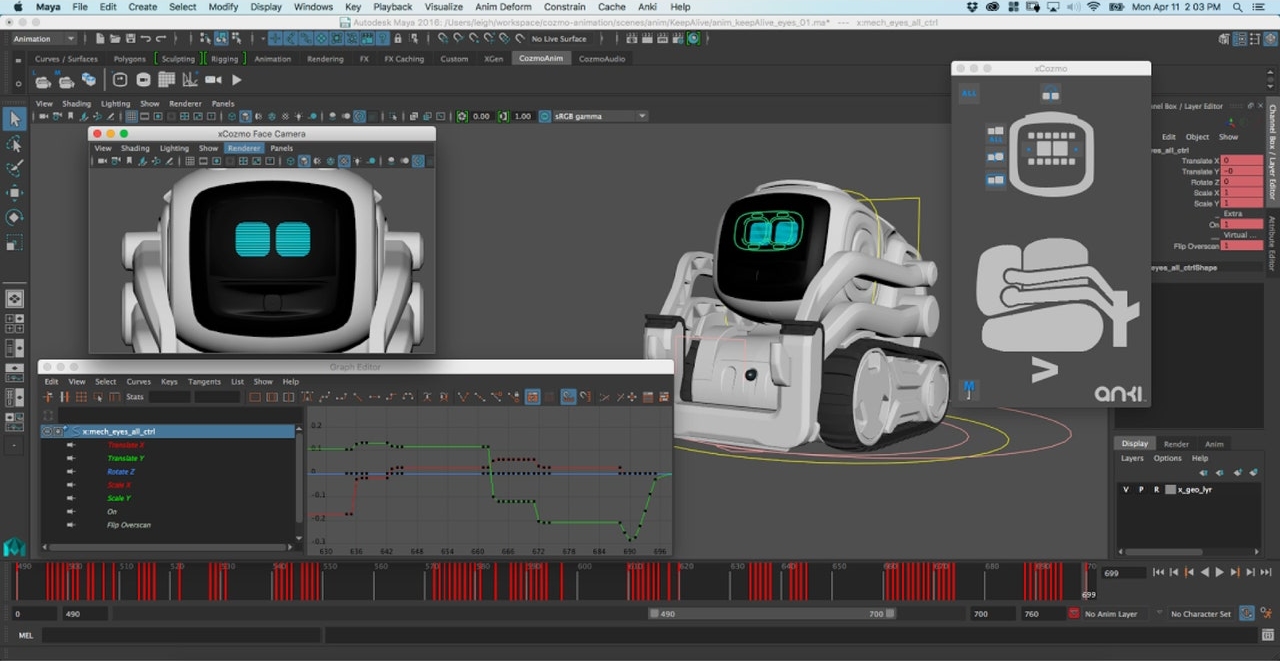Click the Graph Editor icon in the CozmoAnim shelf
This screenshot has height=661, width=1280.
190,80
